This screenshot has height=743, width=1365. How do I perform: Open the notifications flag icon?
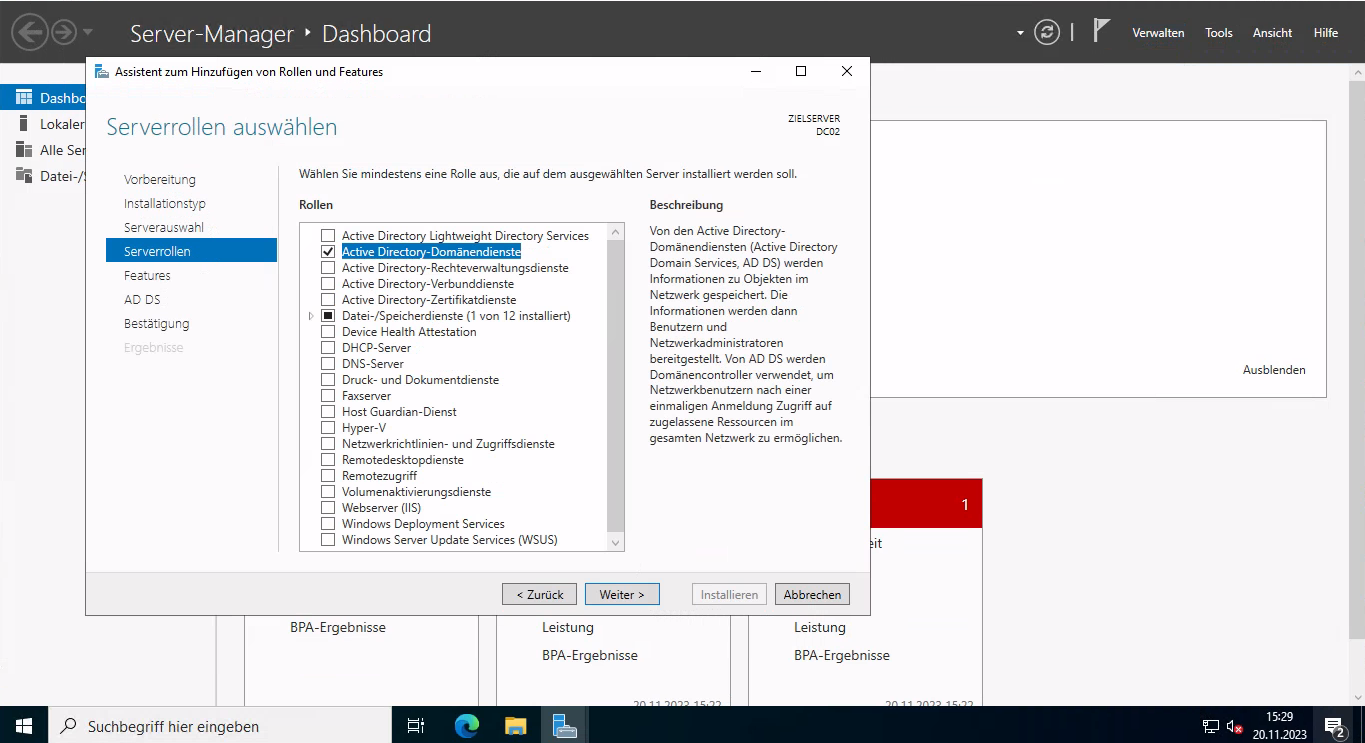click(x=1101, y=32)
